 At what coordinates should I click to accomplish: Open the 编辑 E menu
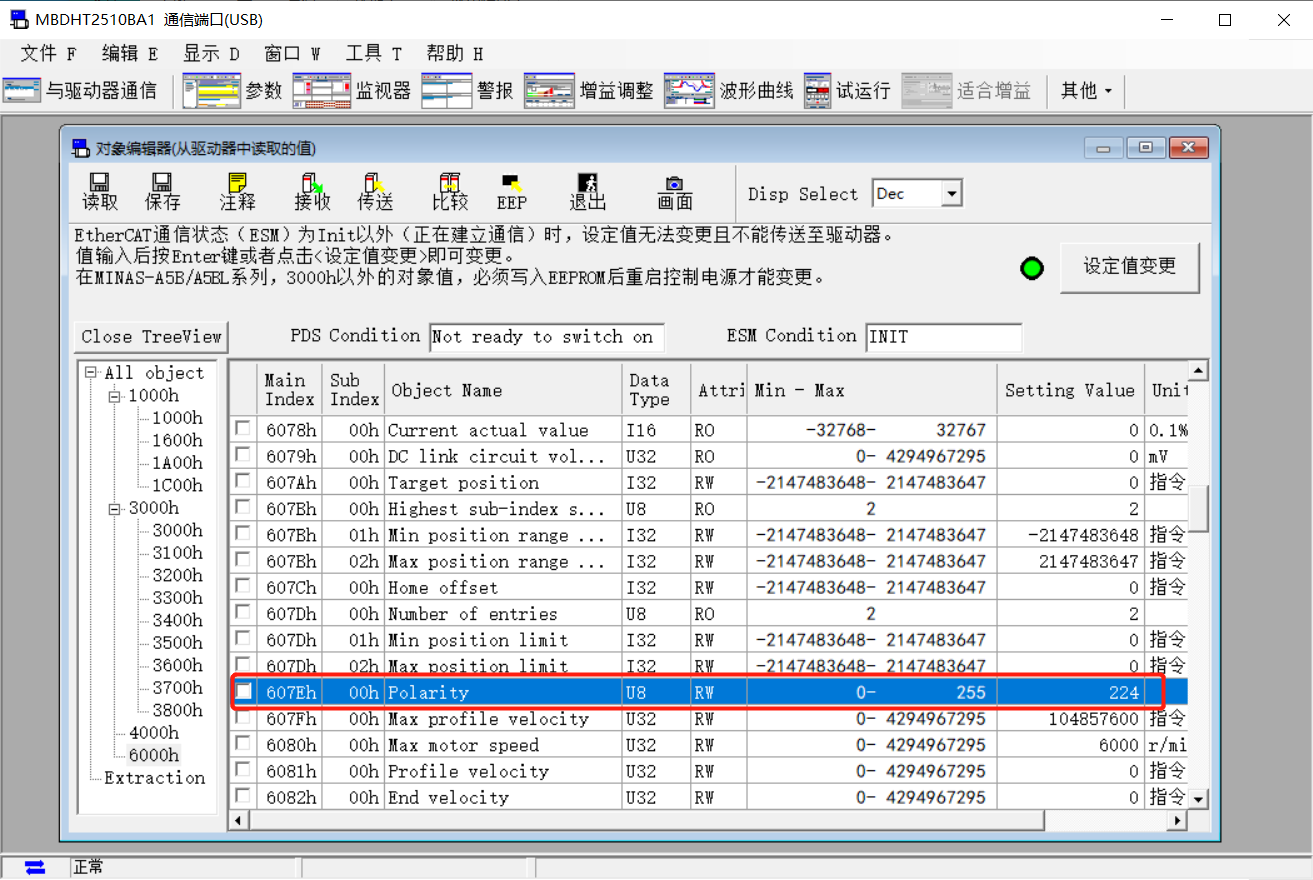click(130, 54)
